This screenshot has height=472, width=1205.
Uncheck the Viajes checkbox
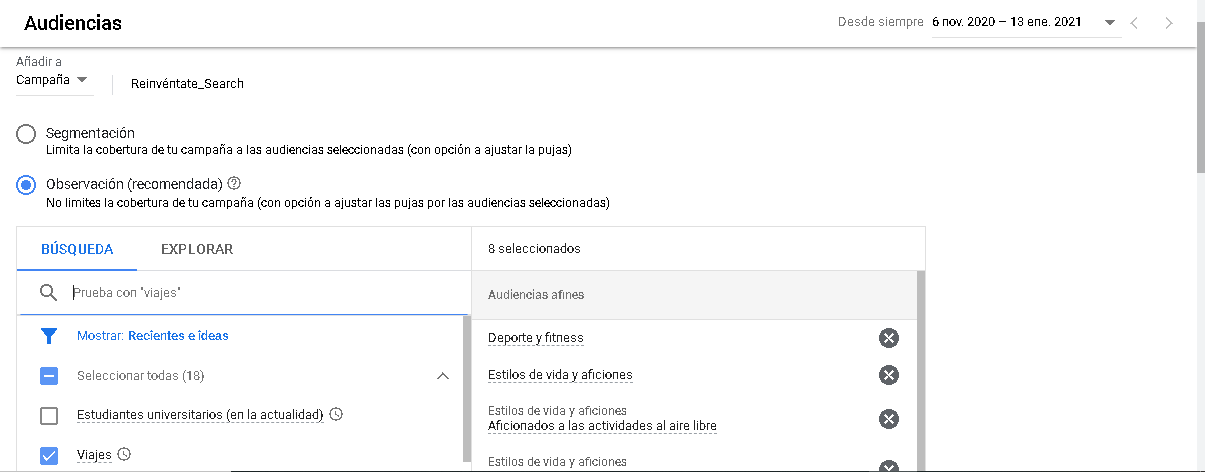[49, 455]
